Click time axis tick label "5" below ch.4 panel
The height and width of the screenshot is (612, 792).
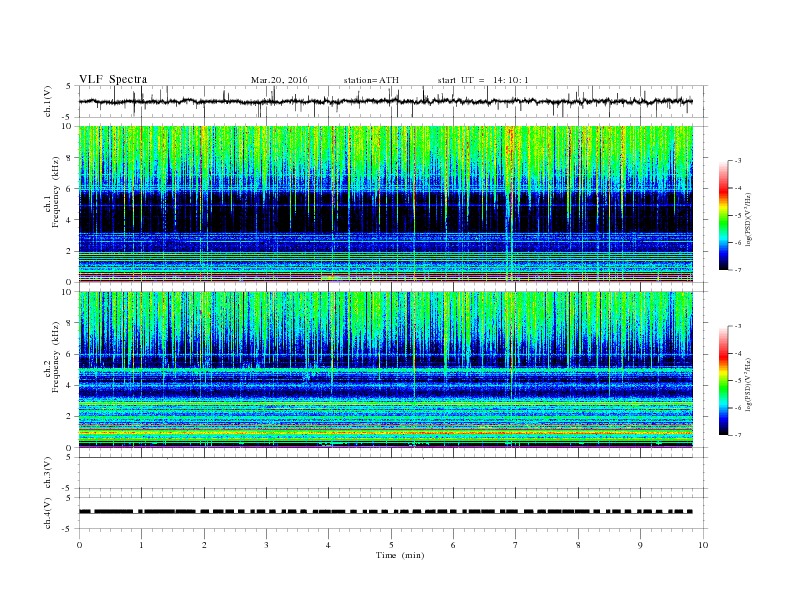[x=391, y=545]
